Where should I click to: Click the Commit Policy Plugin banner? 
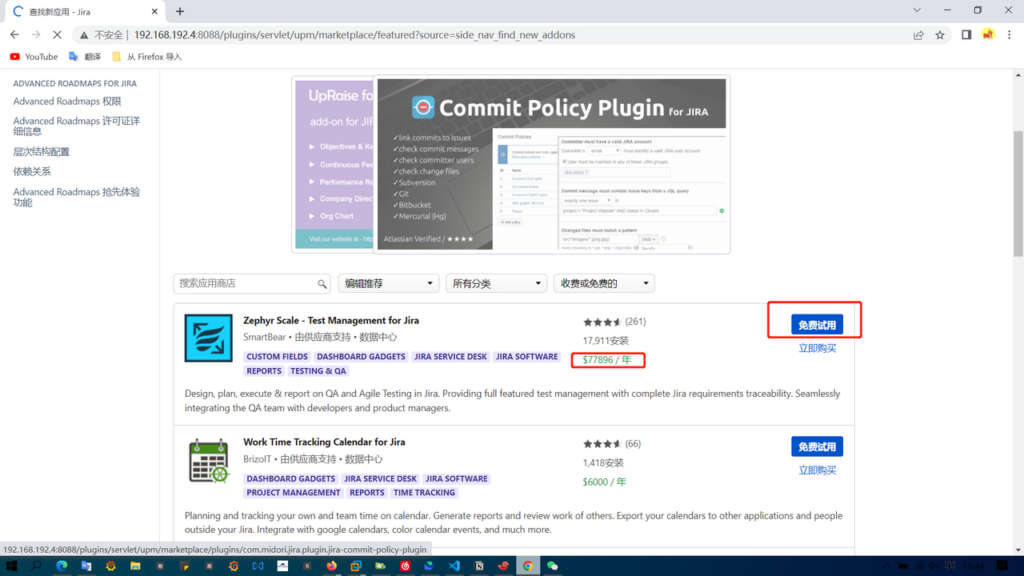(x=551, y=165)
